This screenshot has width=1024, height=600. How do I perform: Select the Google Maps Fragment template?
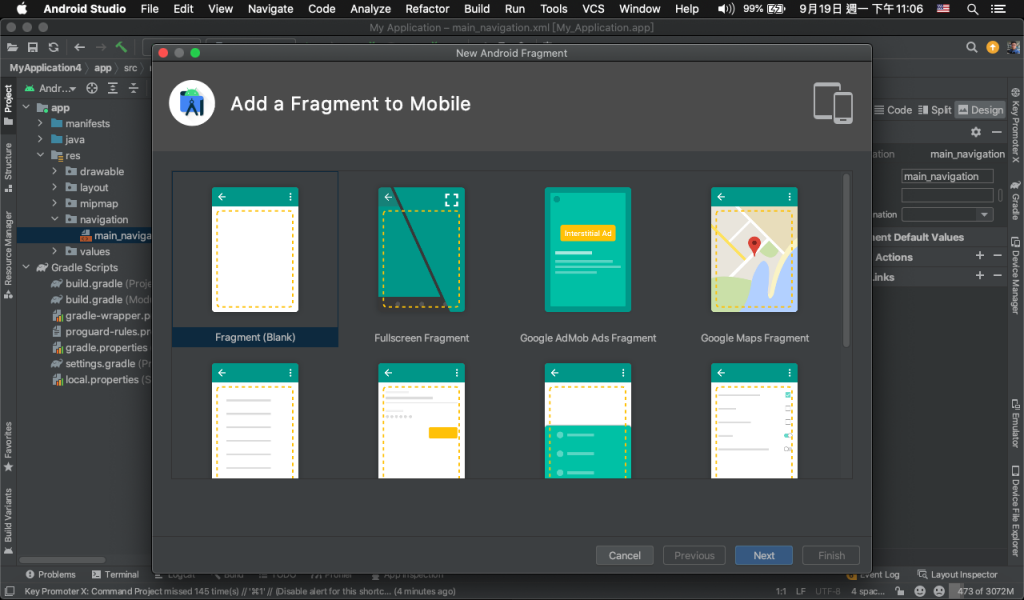point(754,259)
